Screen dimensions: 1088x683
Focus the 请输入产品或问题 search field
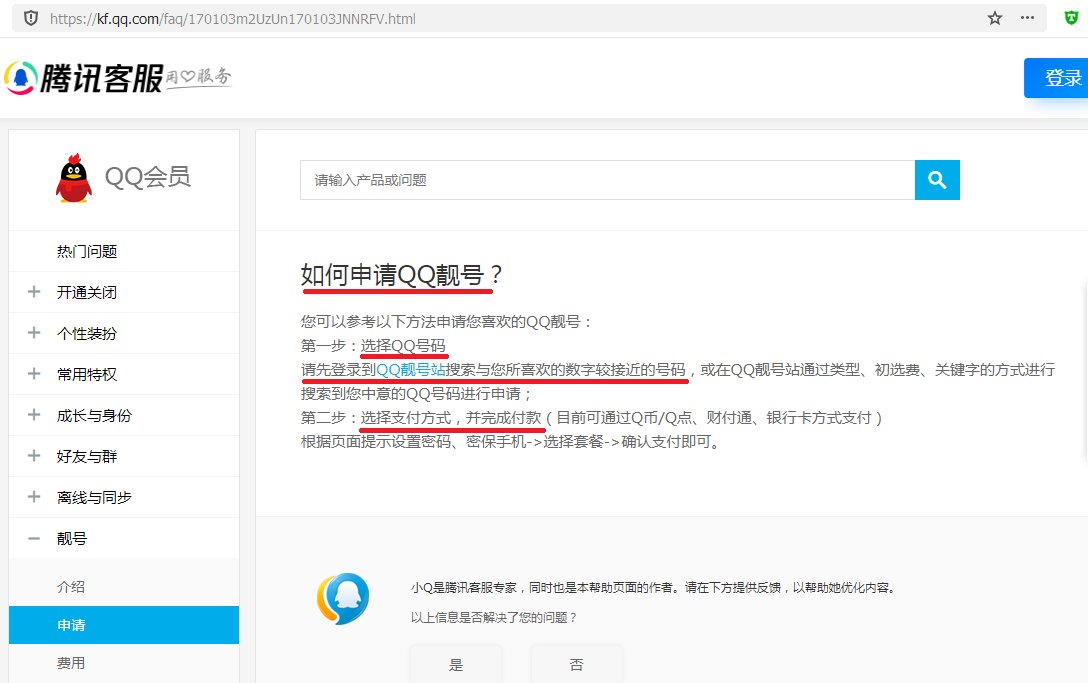607,180
